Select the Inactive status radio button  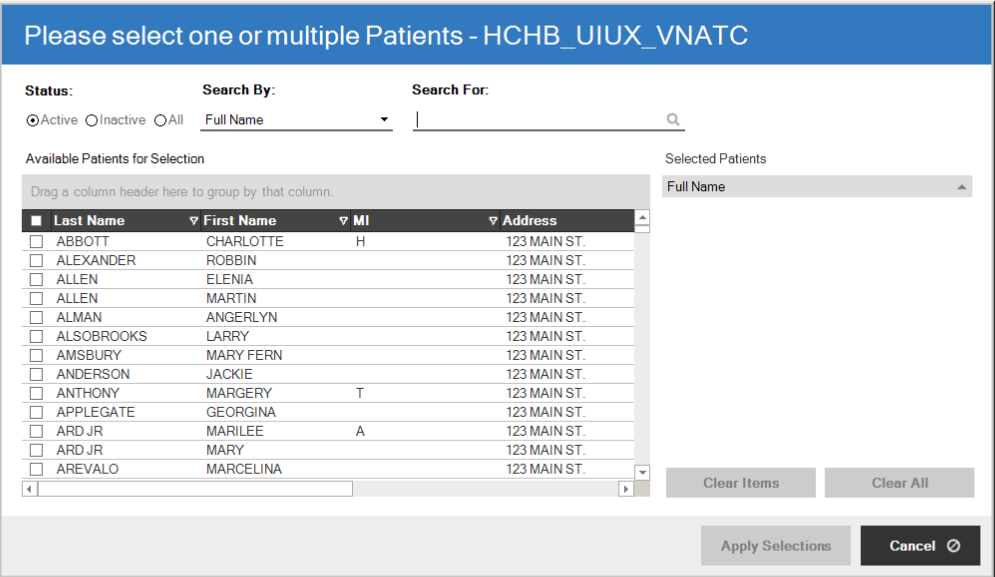tap(90, 120)
